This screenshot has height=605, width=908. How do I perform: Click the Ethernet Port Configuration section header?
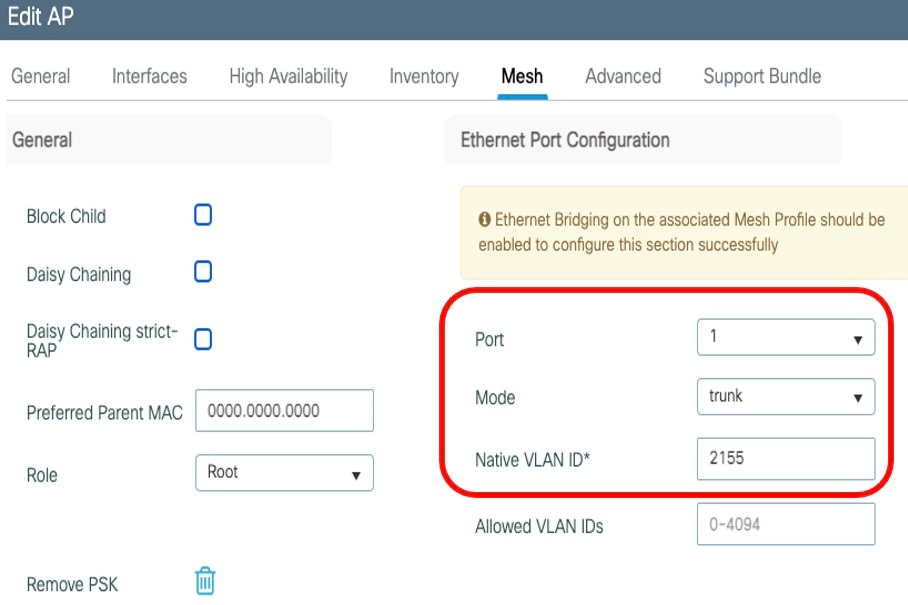[563, 139]
